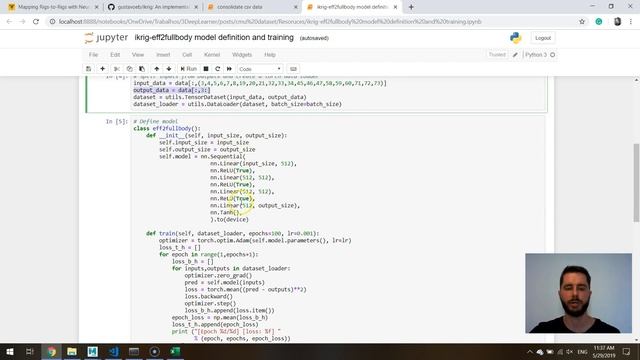
Task: Click the notebook vertical scrollbar
Action: point(636,182)
